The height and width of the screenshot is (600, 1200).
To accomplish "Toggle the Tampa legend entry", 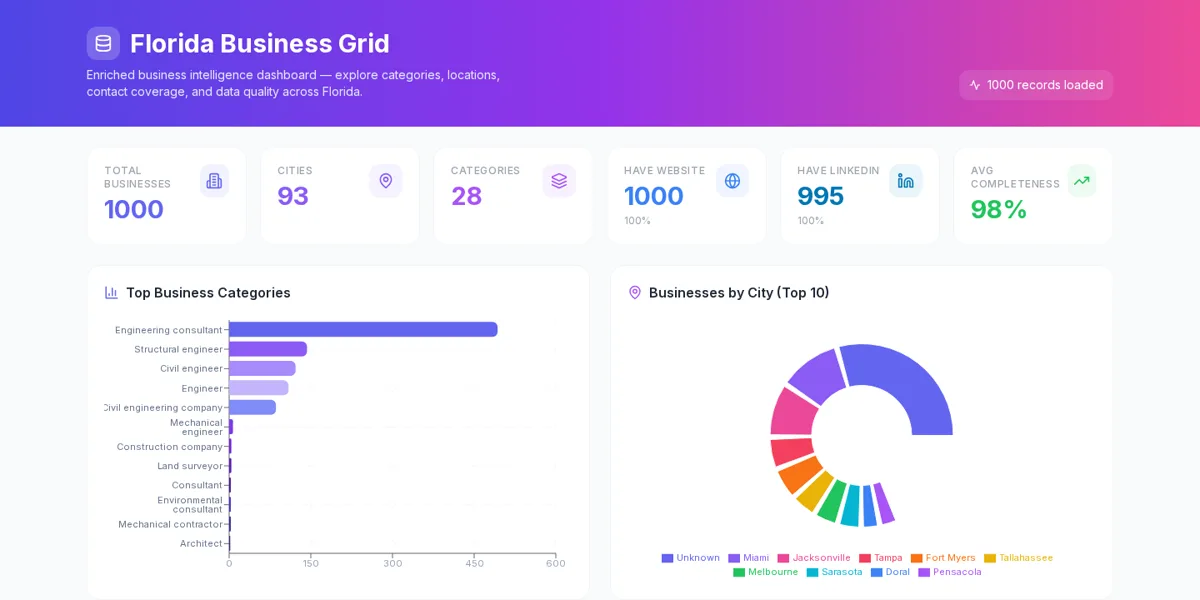I will (x=881, y=558).
